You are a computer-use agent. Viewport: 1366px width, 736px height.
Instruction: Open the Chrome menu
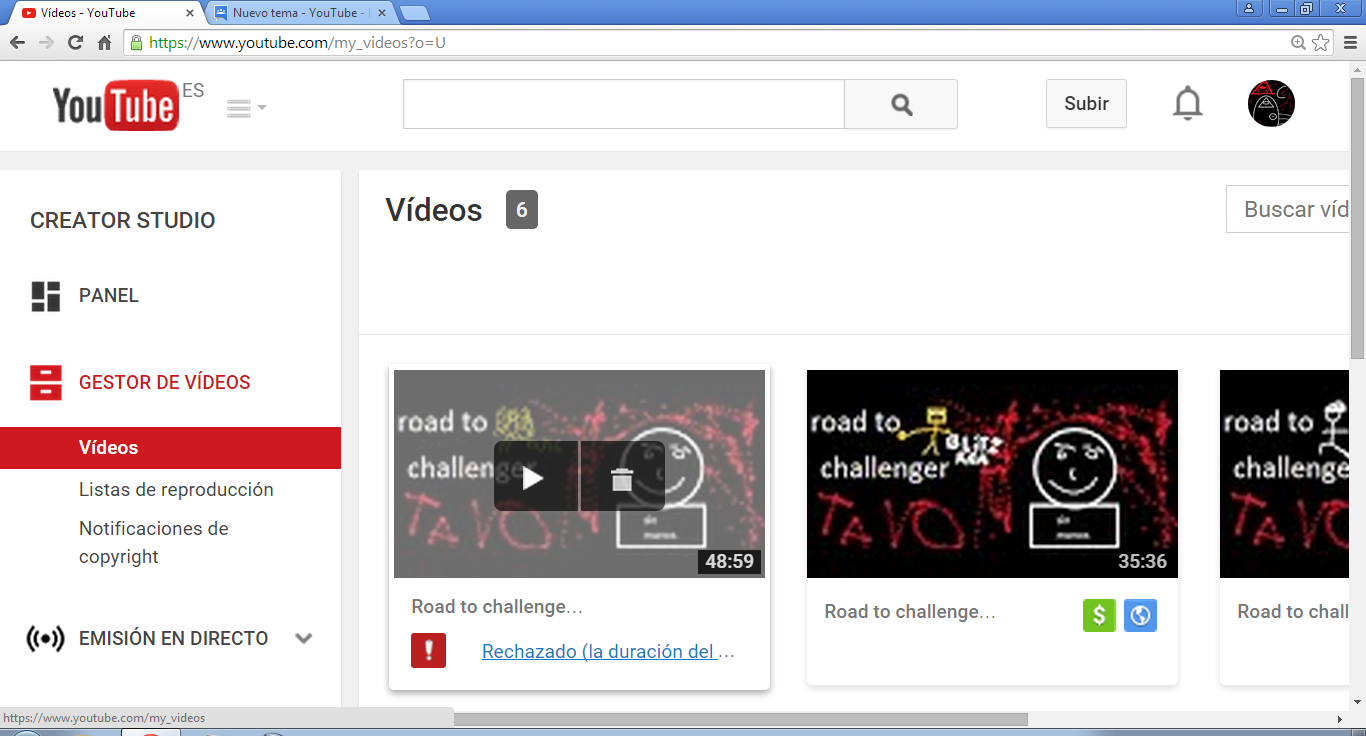(x=1350, y=43)
